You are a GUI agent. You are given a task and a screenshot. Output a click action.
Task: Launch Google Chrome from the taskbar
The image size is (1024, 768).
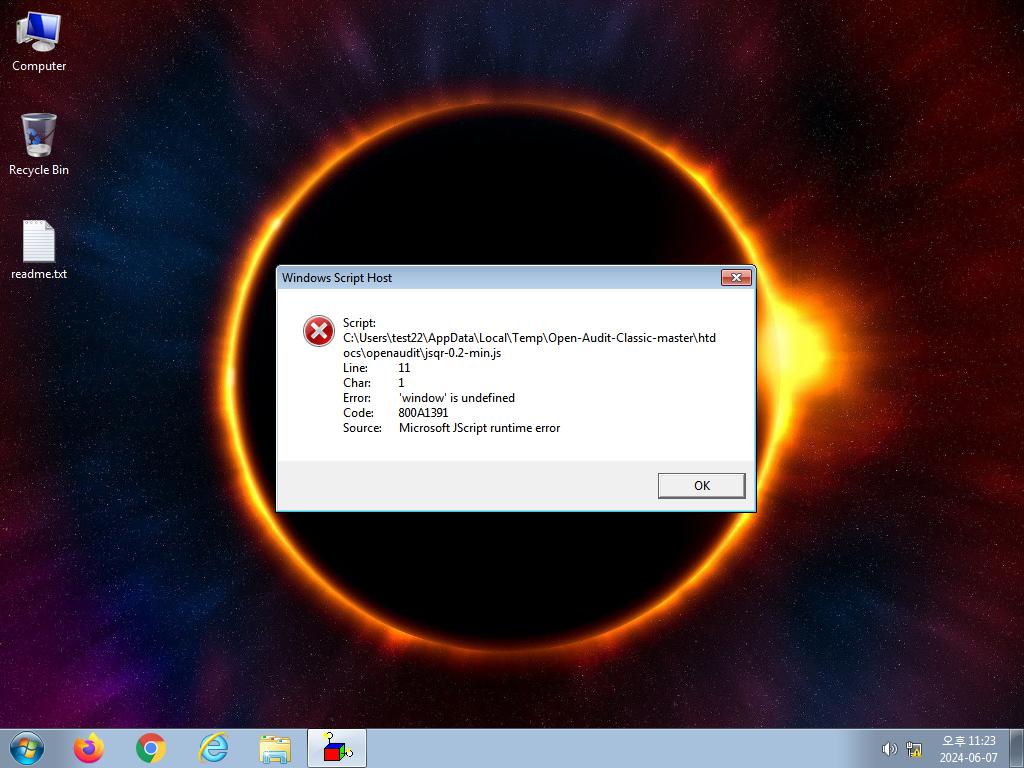coord(151,748)
